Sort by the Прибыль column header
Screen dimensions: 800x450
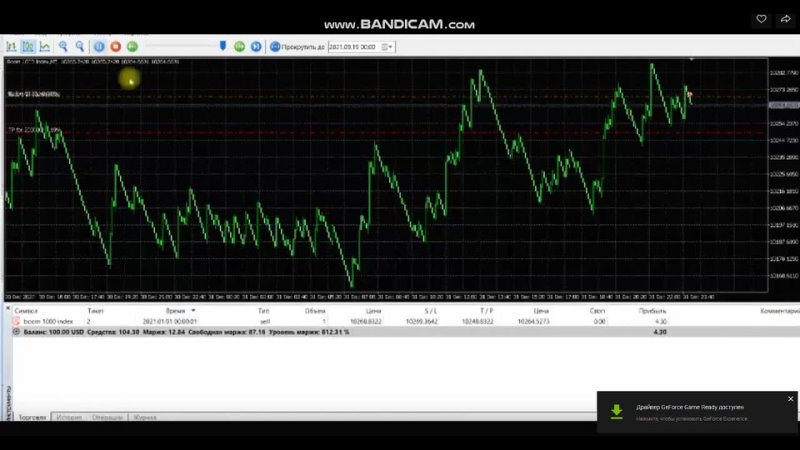tap(653, 311)
